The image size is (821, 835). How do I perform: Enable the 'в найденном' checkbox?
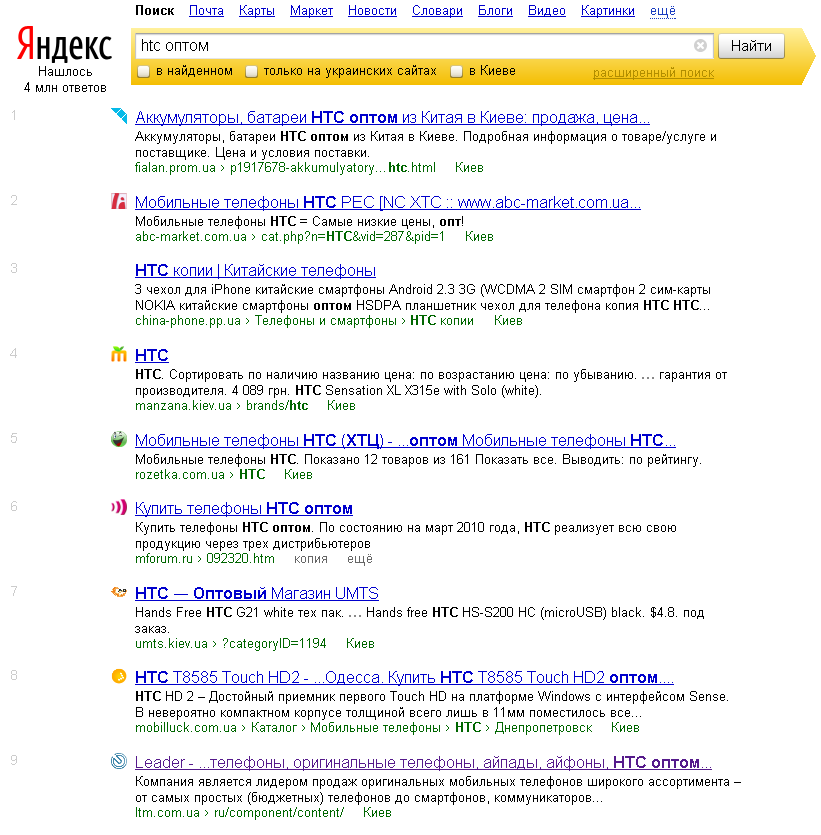coord(141,72)
